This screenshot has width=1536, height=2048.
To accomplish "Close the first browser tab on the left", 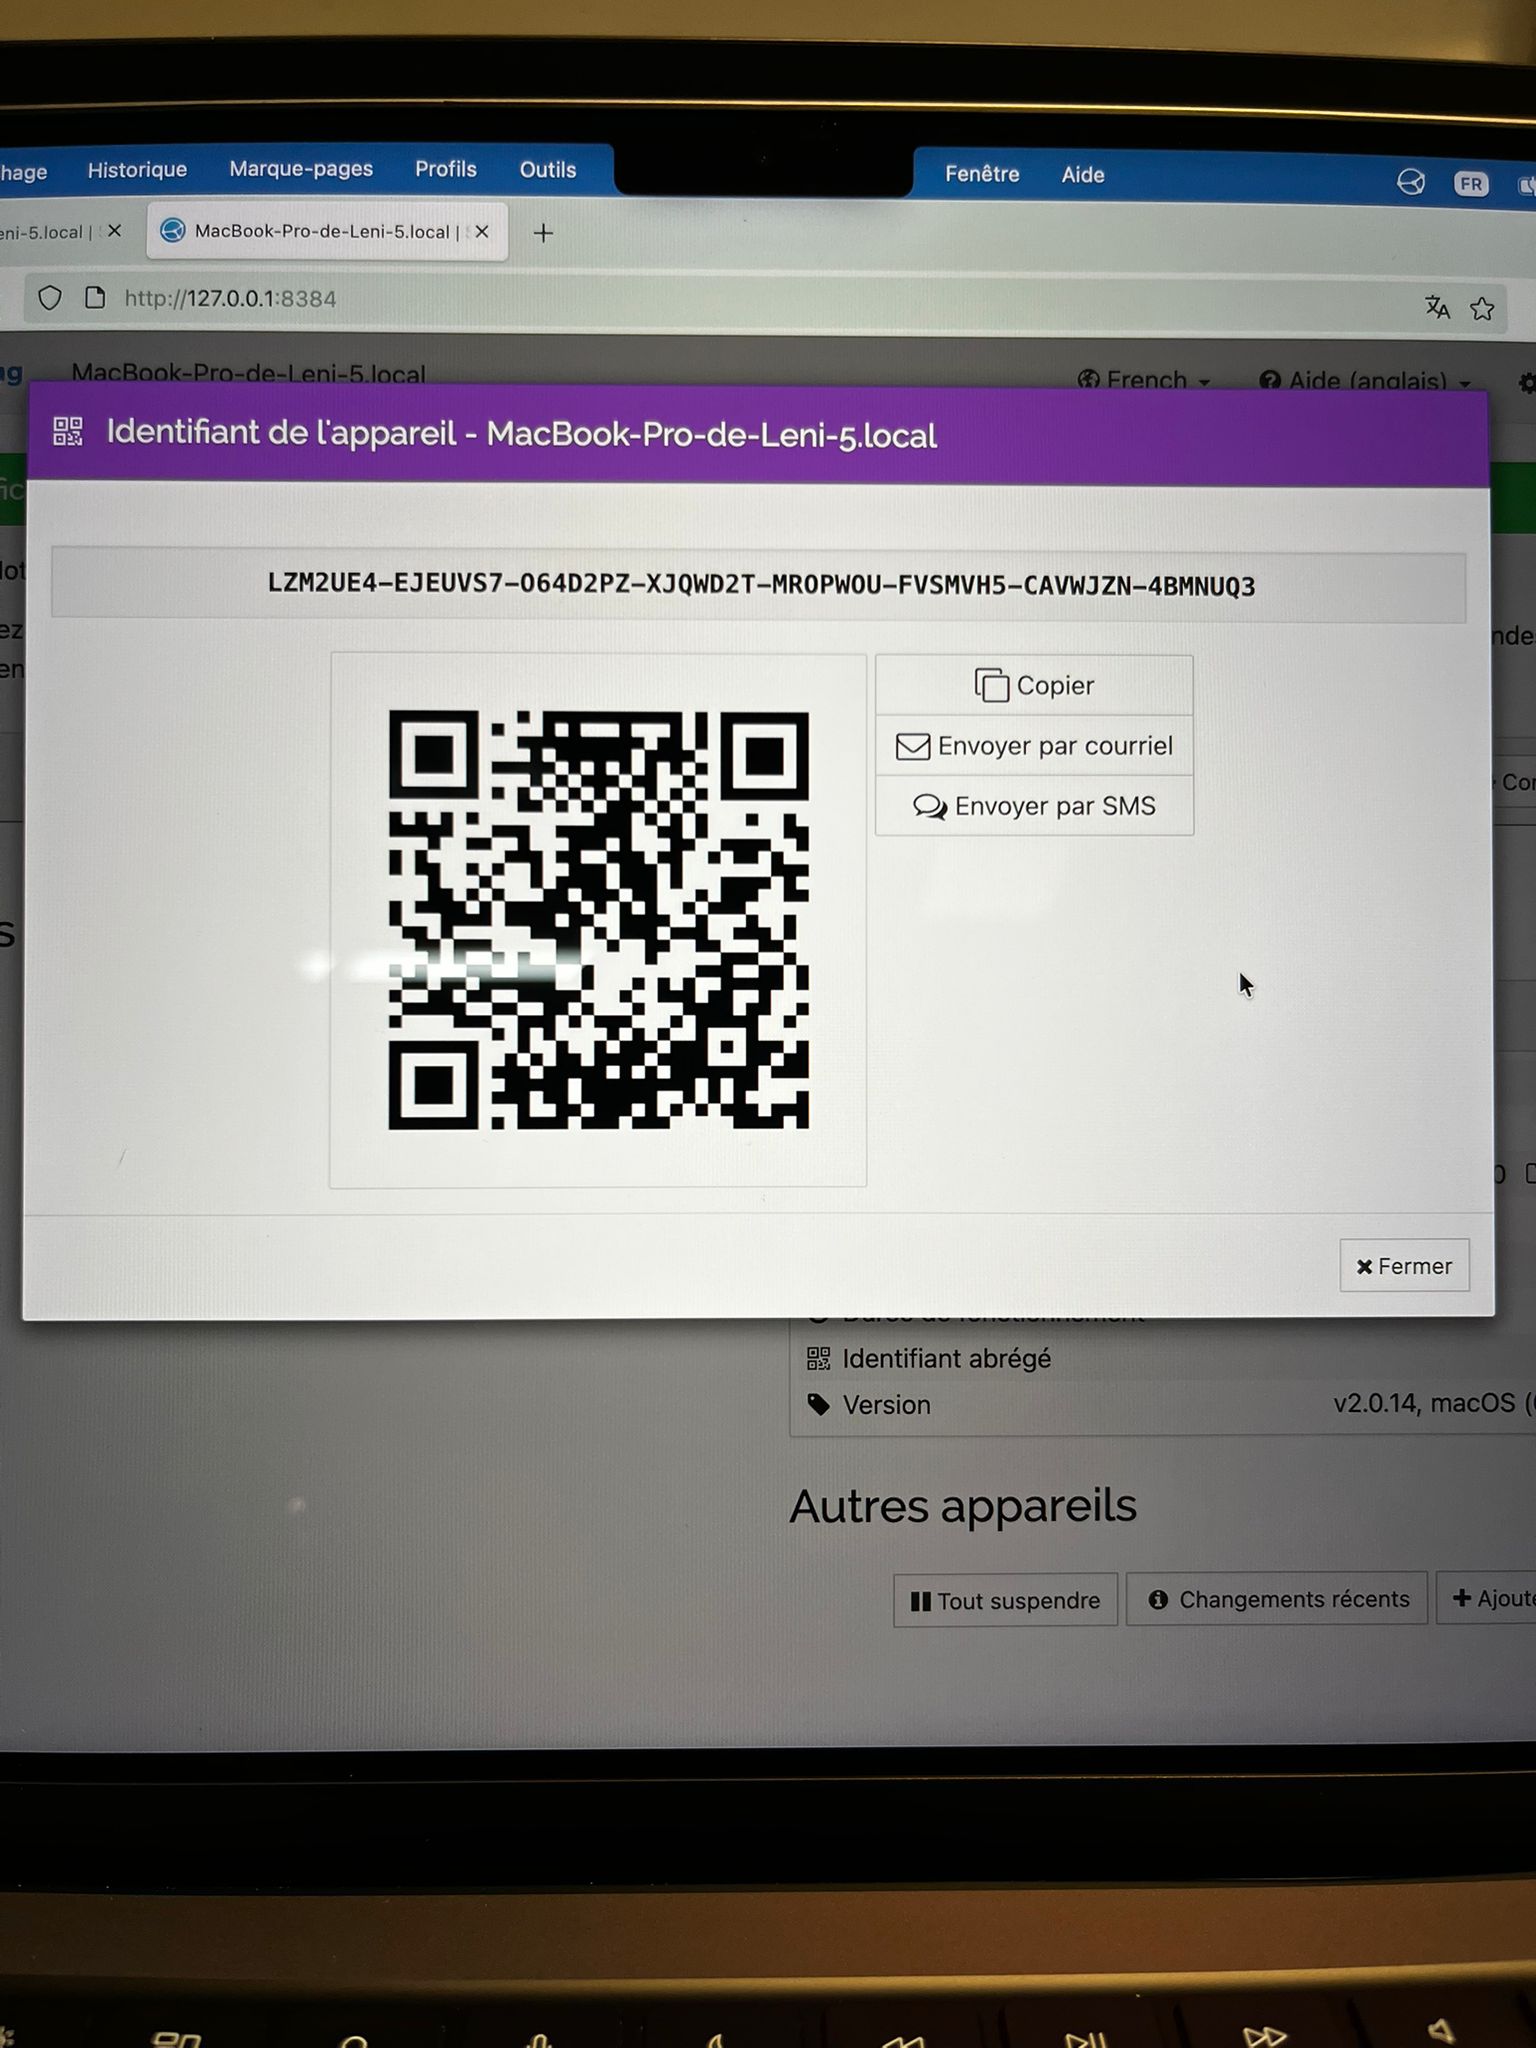I will (x=114, y=231).
